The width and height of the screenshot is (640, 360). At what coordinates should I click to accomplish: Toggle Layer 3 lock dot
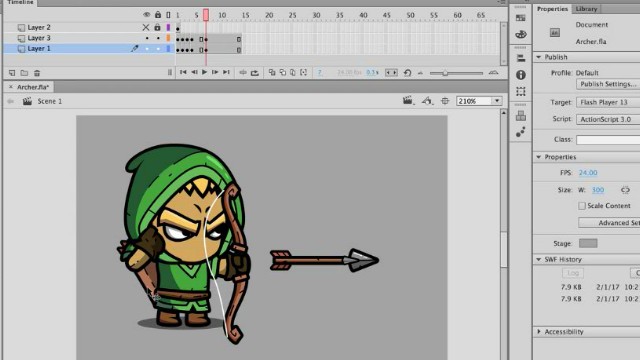(158, 38)
